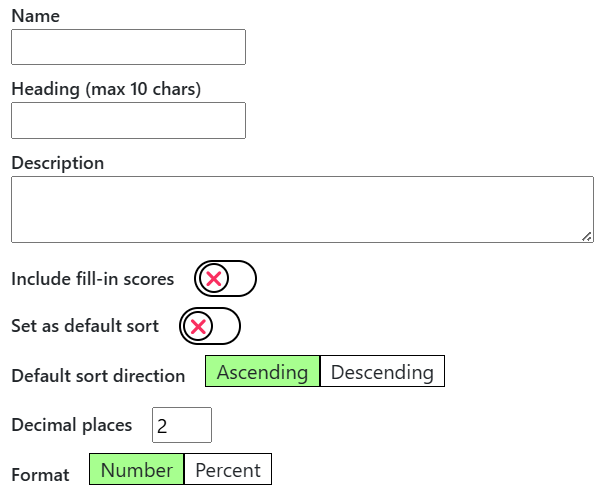Toggle the Include fill-in scores switch
The height and width of the screenshot is (492, 601).
(x=225, y=279)
